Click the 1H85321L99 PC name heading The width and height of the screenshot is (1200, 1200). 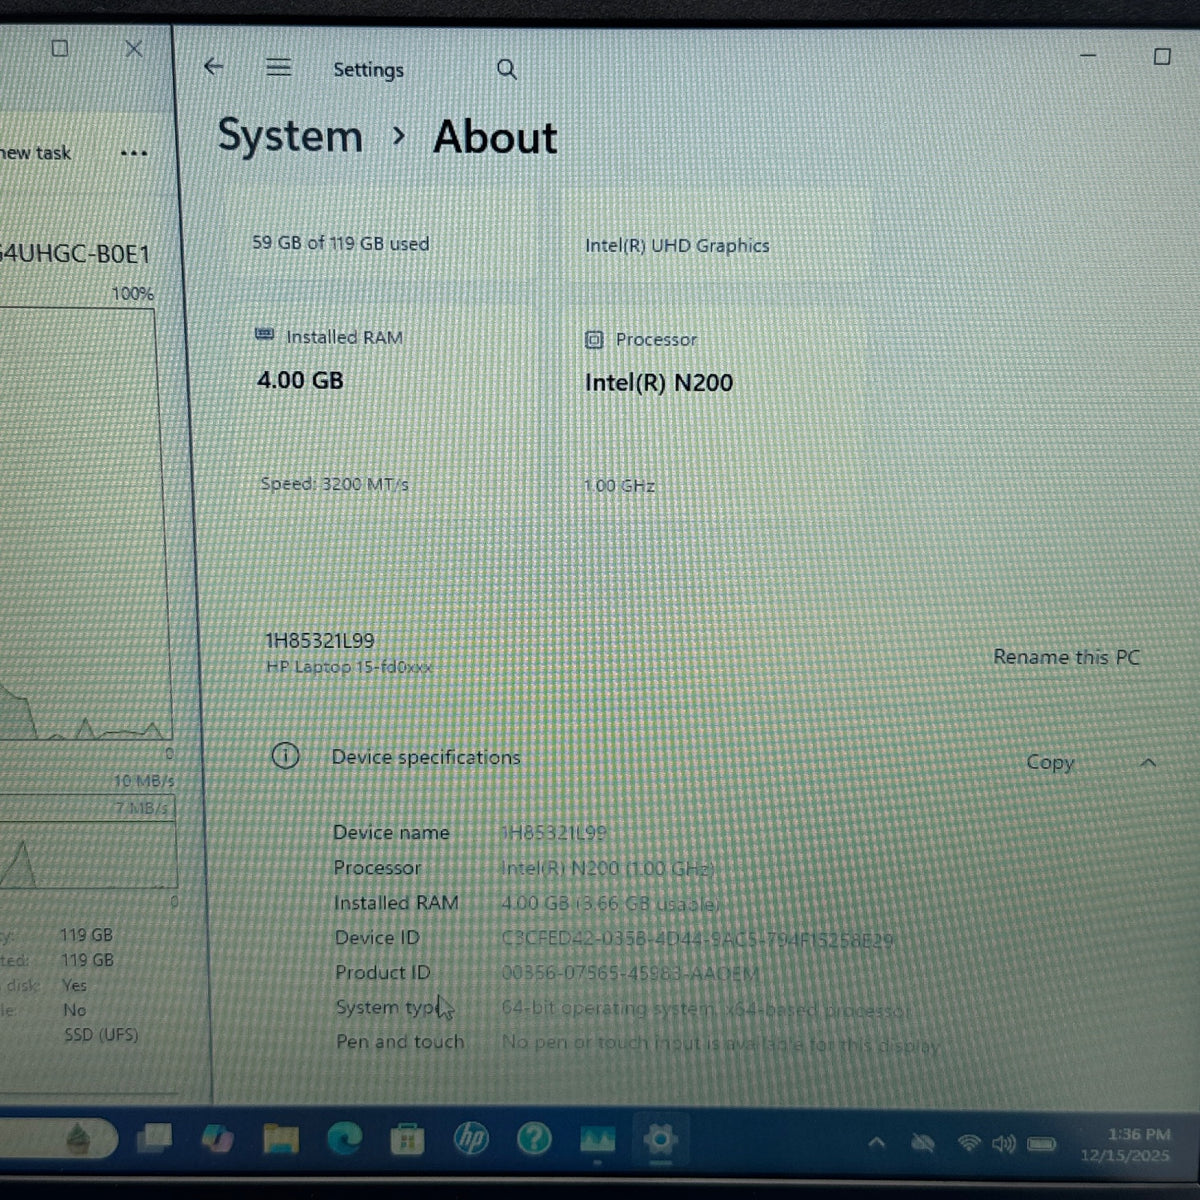click(x=320, y=640)
